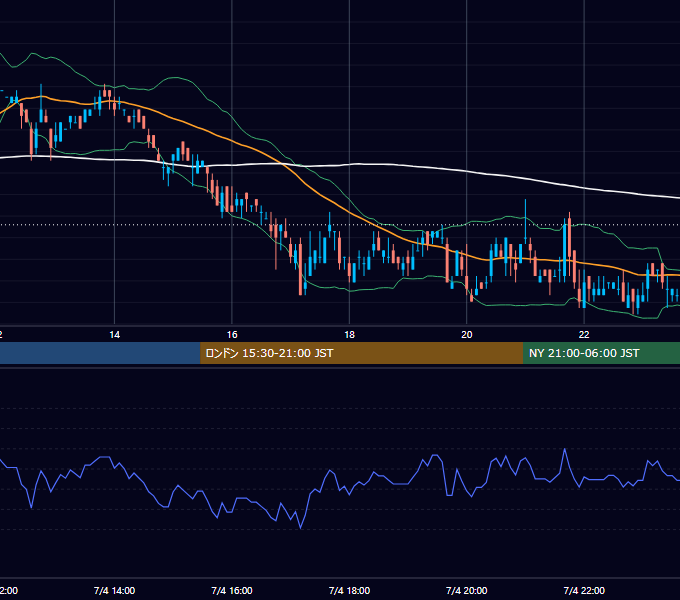Click the 7/4 16:00 time label
The width and height of the screenshot is (680, 600).
tap(232, 590)
